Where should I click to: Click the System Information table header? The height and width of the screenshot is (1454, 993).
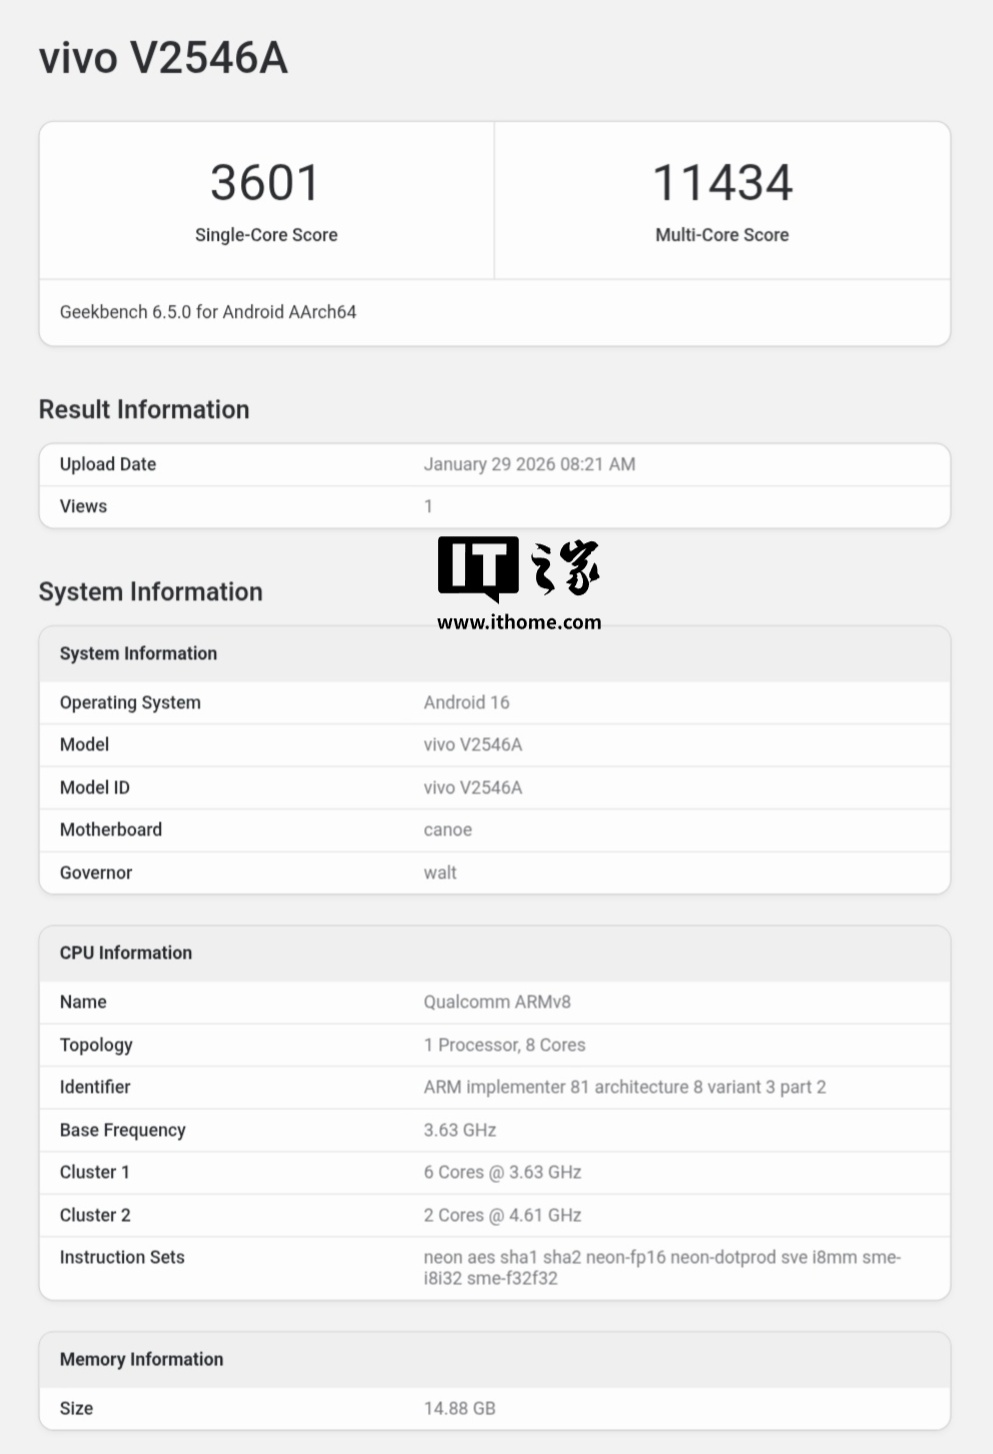[x=138, y=653]
